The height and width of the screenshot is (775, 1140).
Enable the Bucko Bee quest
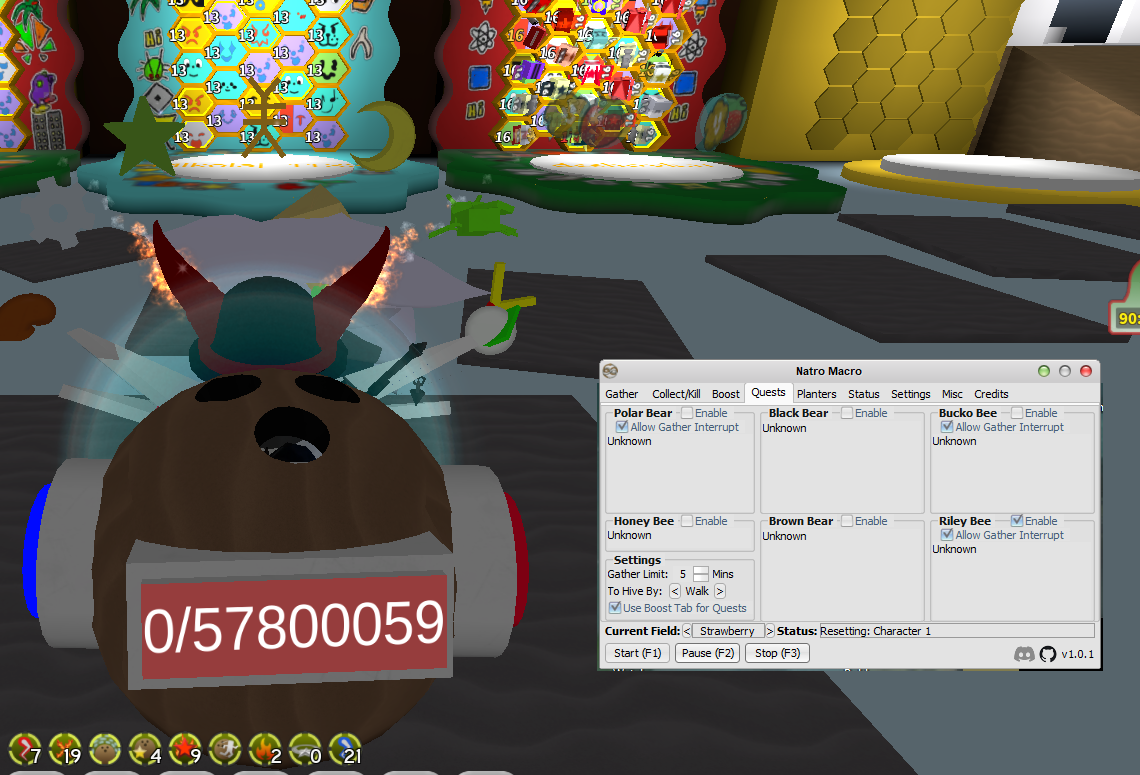(x=1017, y=413)
